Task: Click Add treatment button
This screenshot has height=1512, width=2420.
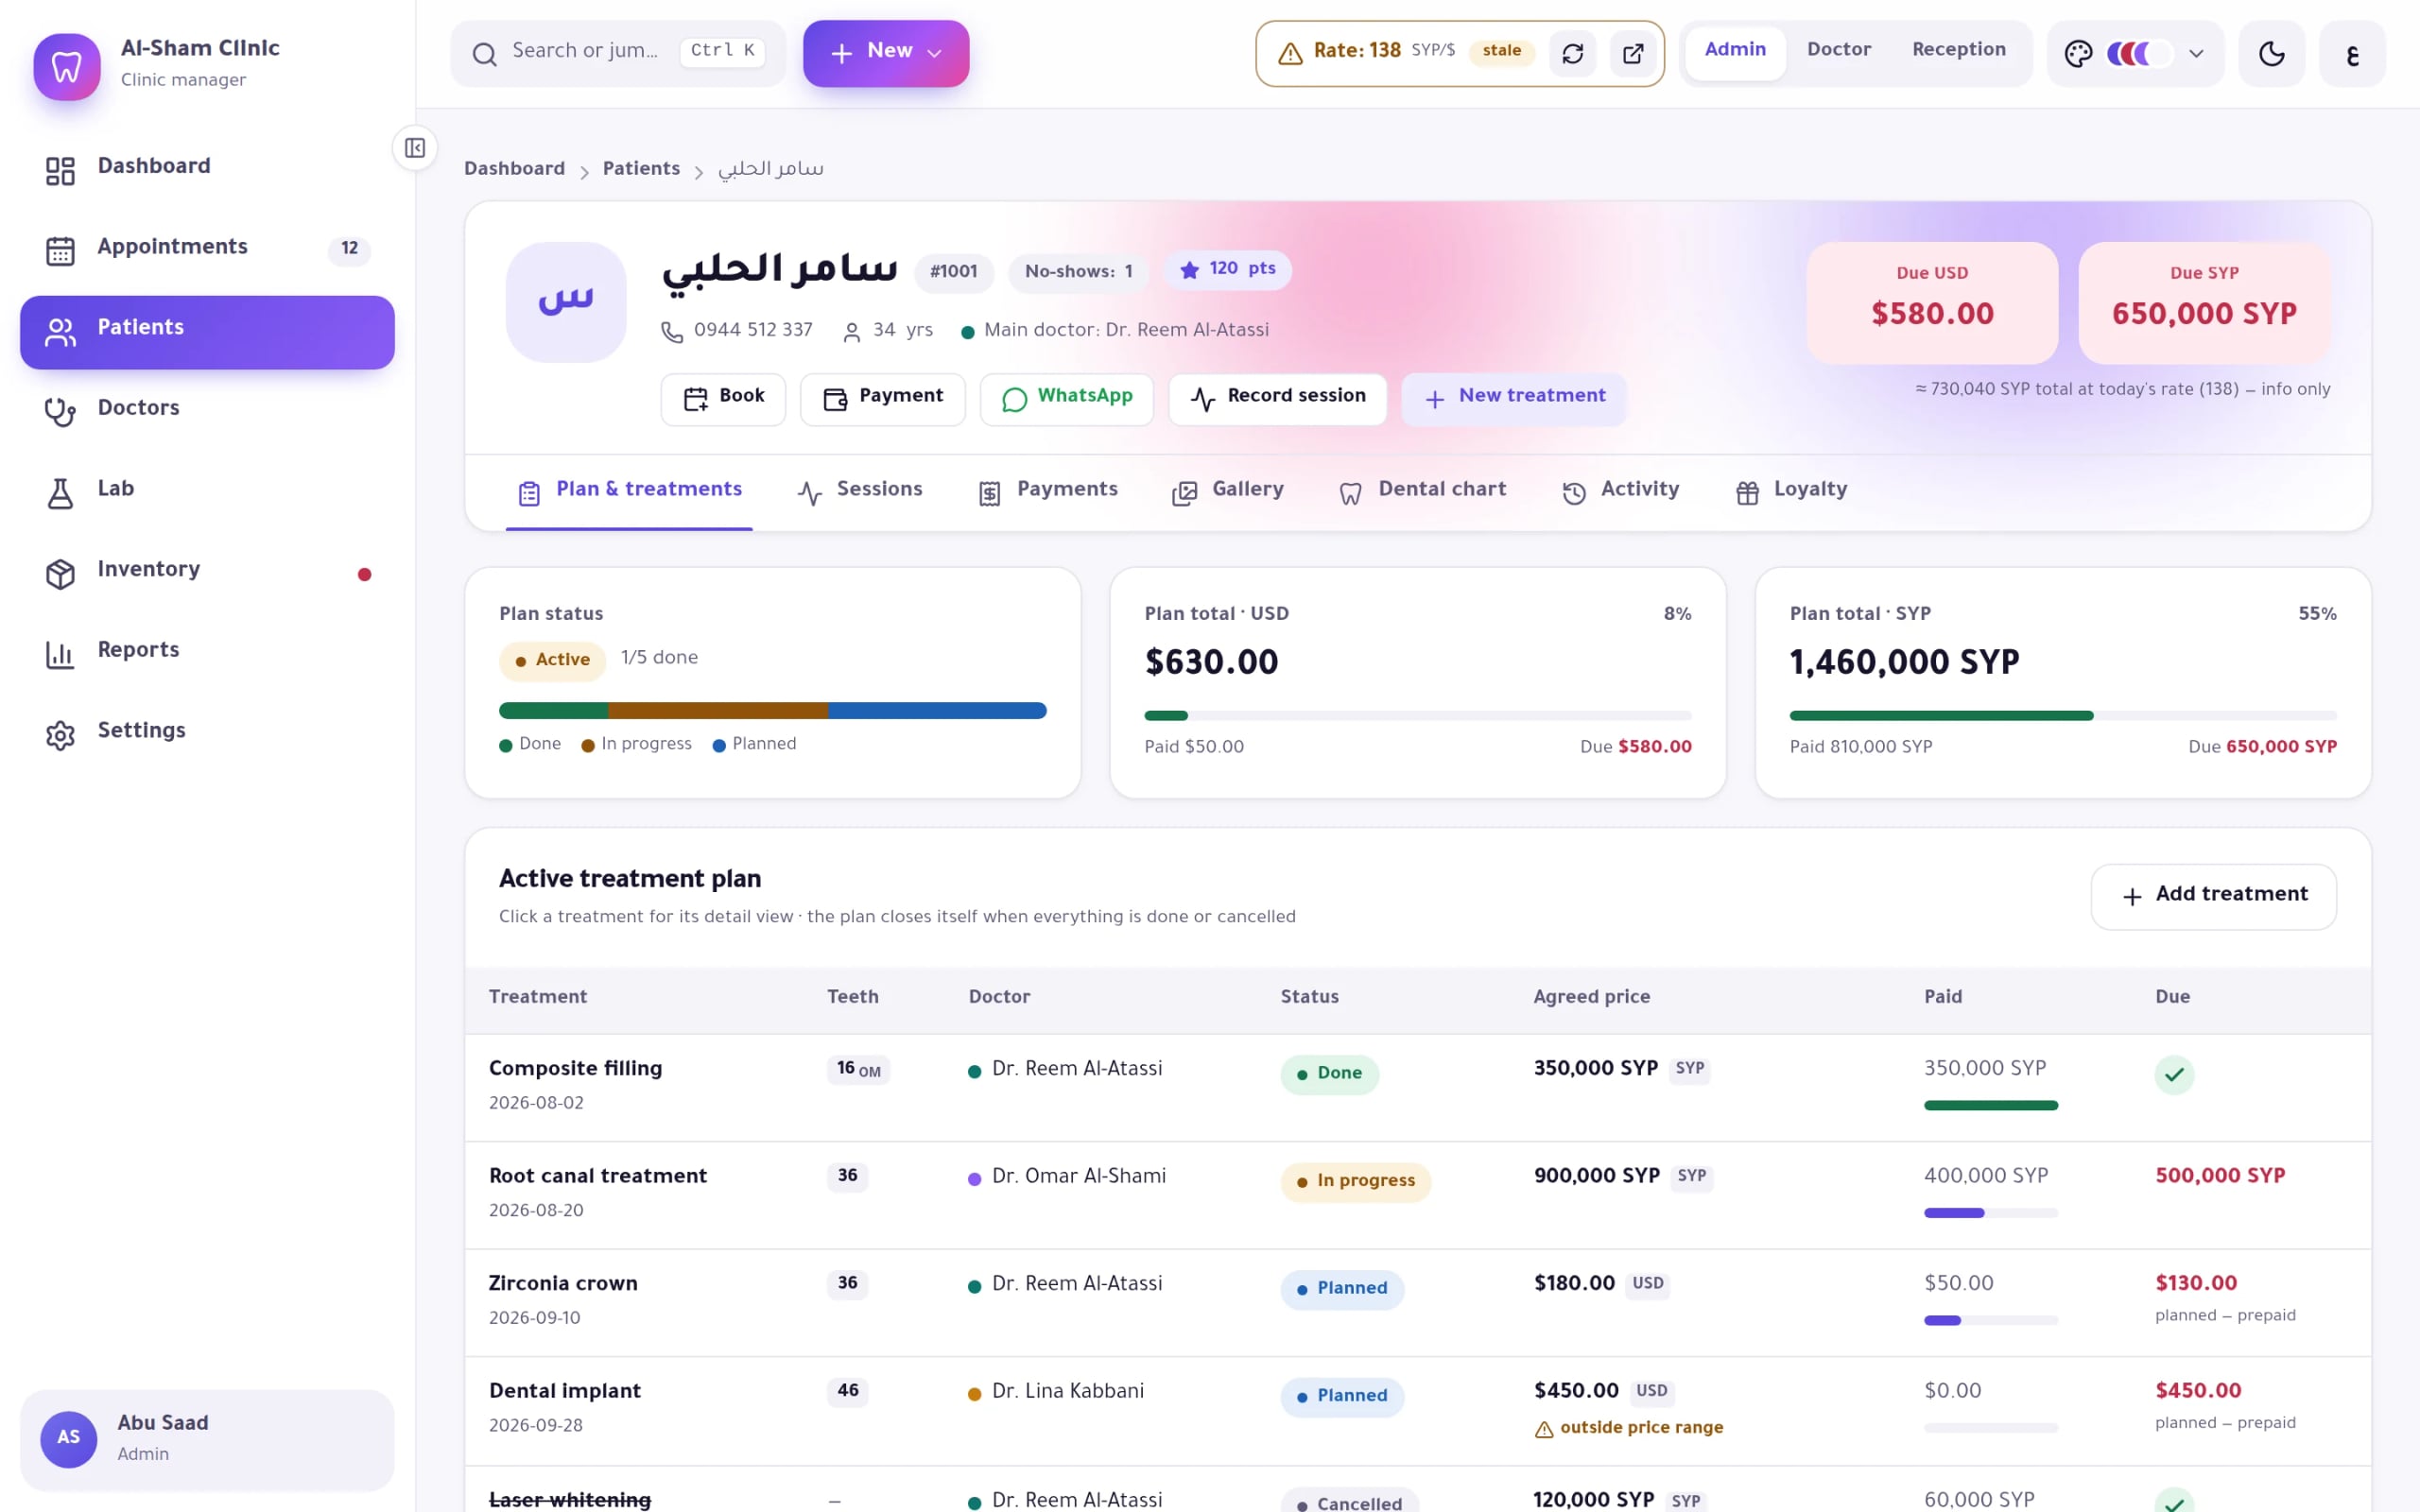Action: point(2213,896)
